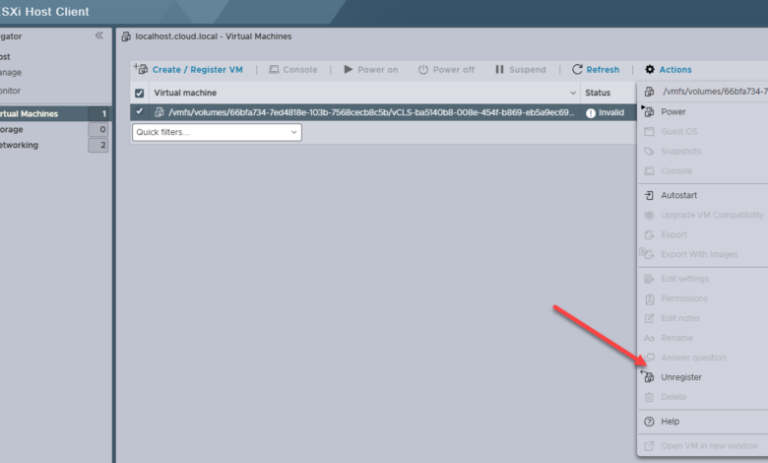Expand the Virtual machine column header chevron
This screenshot has height=463, width=768.
pyautogui.click(x=573, y=93)
